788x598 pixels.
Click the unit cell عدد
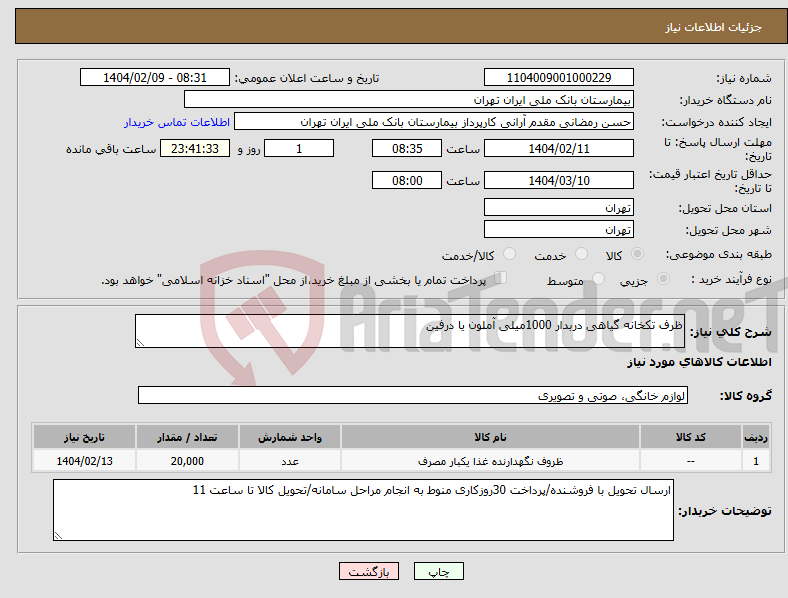click(290, 461)
